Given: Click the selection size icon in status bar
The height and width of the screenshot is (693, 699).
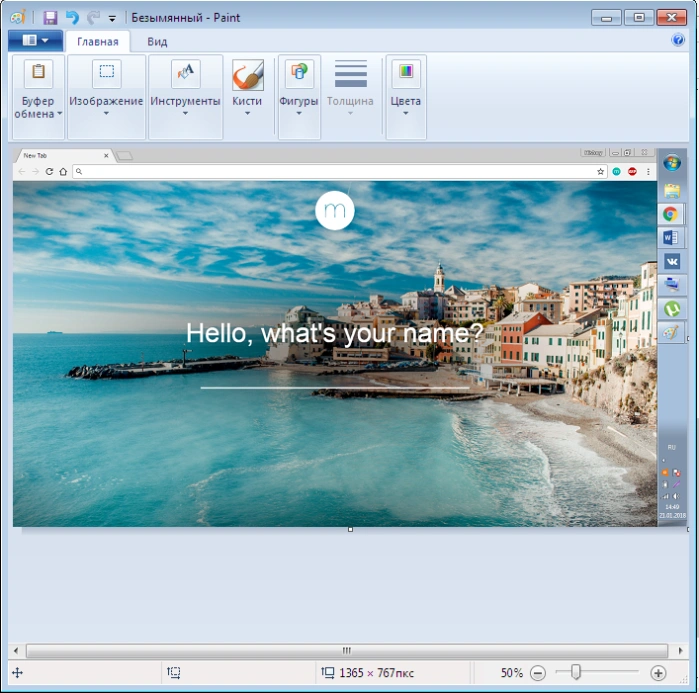Looking at the screenshot, I should pyautogui.click(x=174, y=672).
